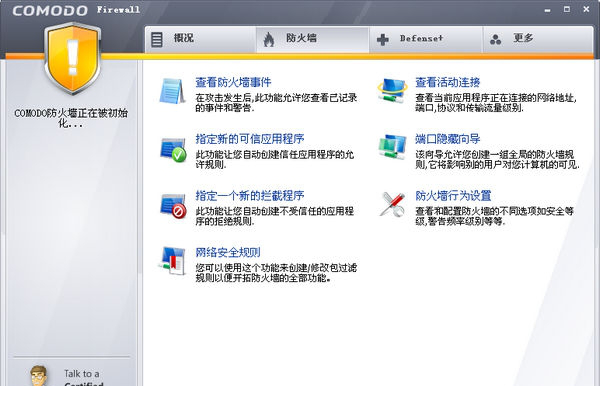Maximize the COMODO Firewall window

[x=567, y=9]
